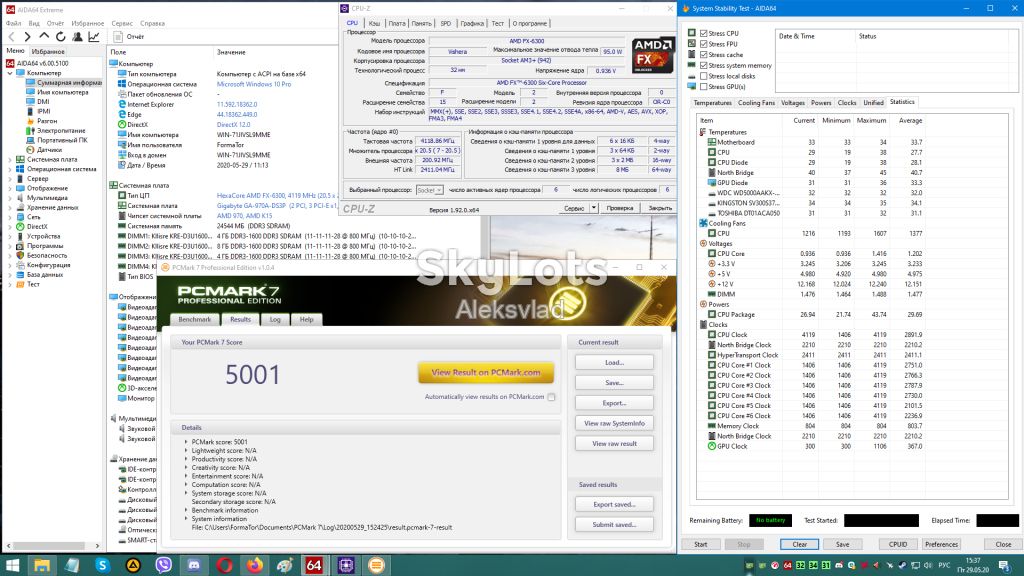Open AIDA64 graph chart toolbar icon
Screen dimensions: 1024x576
point(94,37)
